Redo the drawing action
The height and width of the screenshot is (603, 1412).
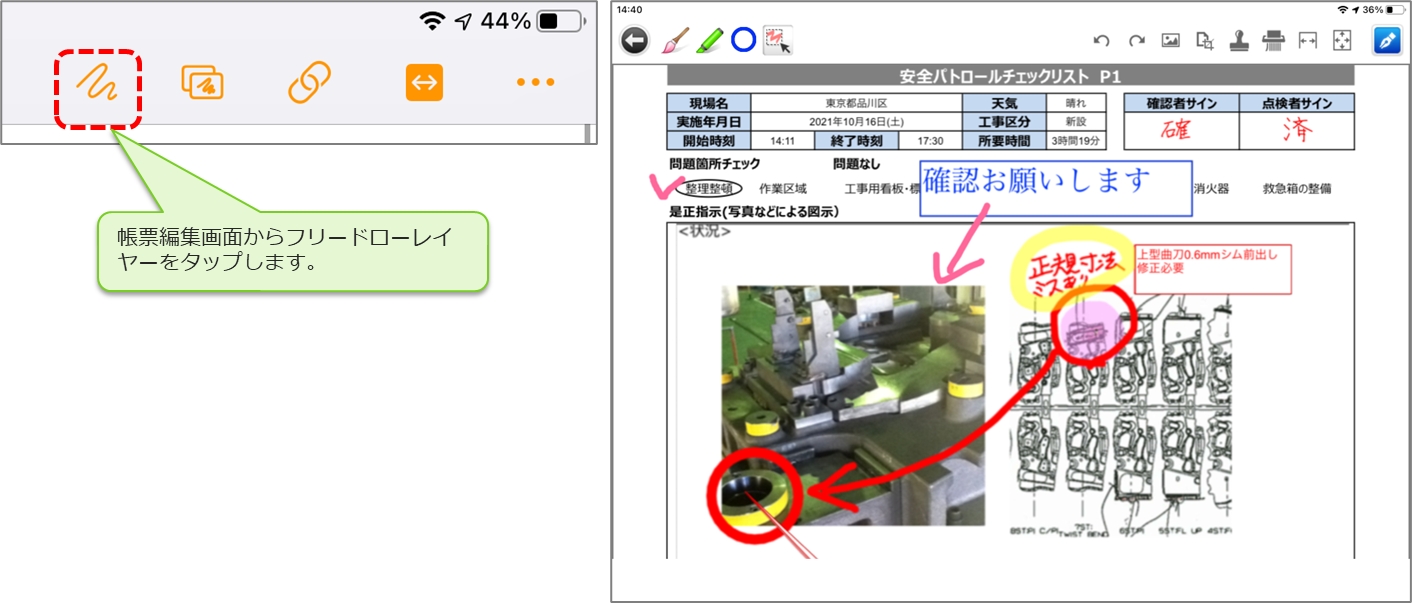point(1137,41)
